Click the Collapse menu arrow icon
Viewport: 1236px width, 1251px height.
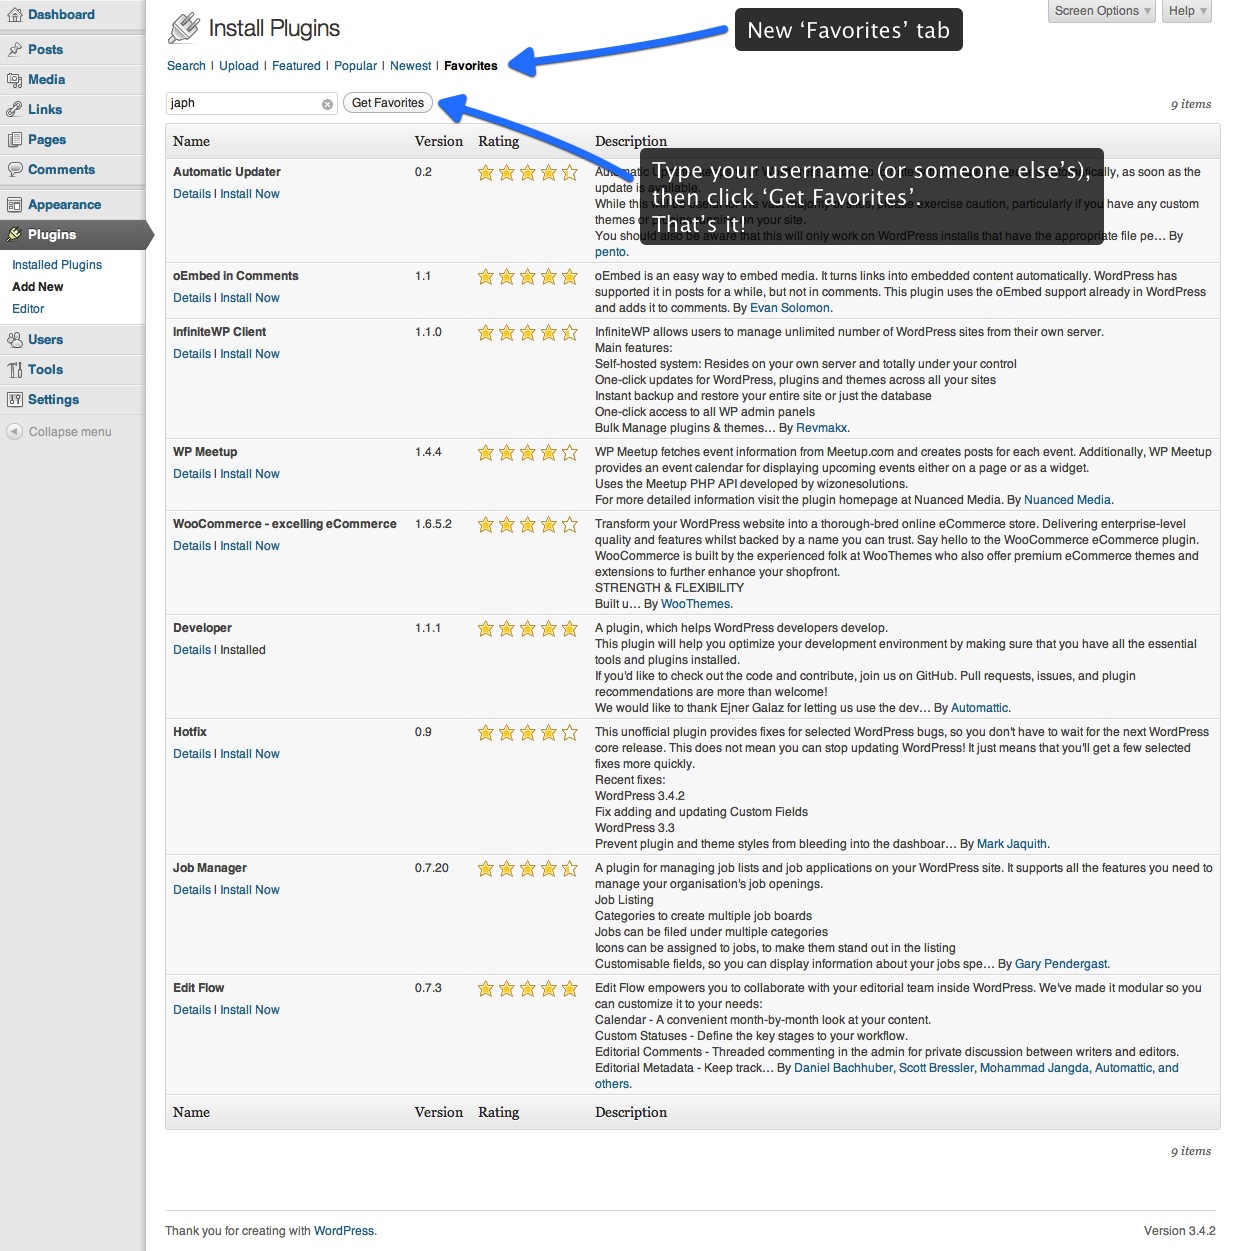[x=14, y=432]
